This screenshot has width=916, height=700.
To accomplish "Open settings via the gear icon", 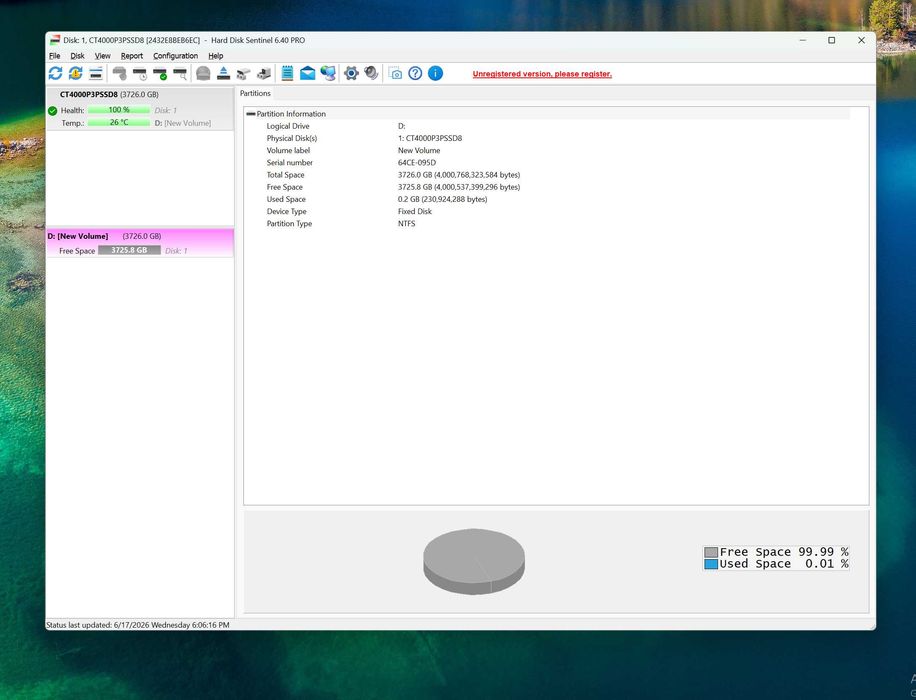I will 351,73.
